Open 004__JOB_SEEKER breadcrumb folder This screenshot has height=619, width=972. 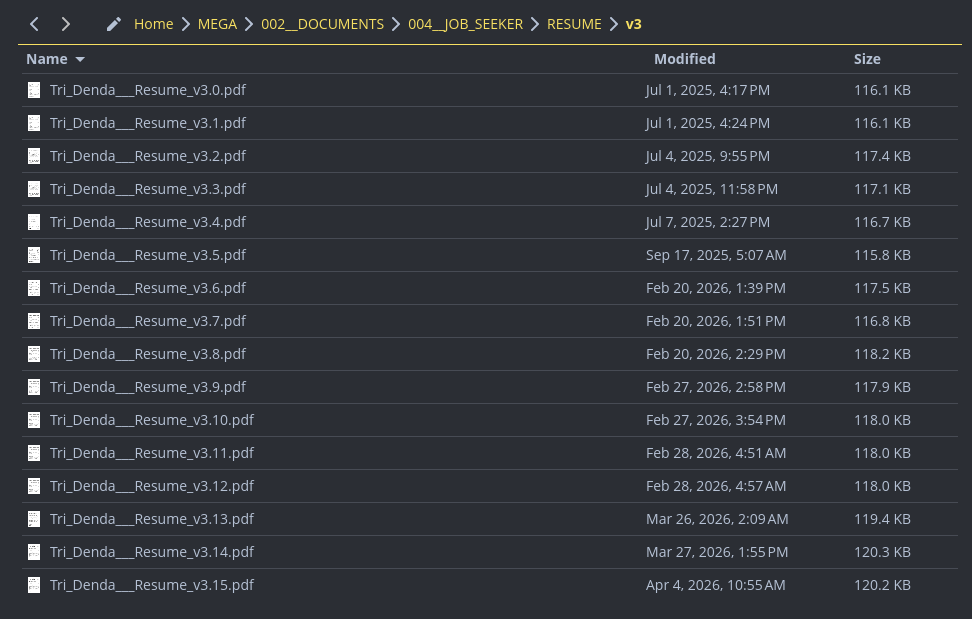point(466,24)
